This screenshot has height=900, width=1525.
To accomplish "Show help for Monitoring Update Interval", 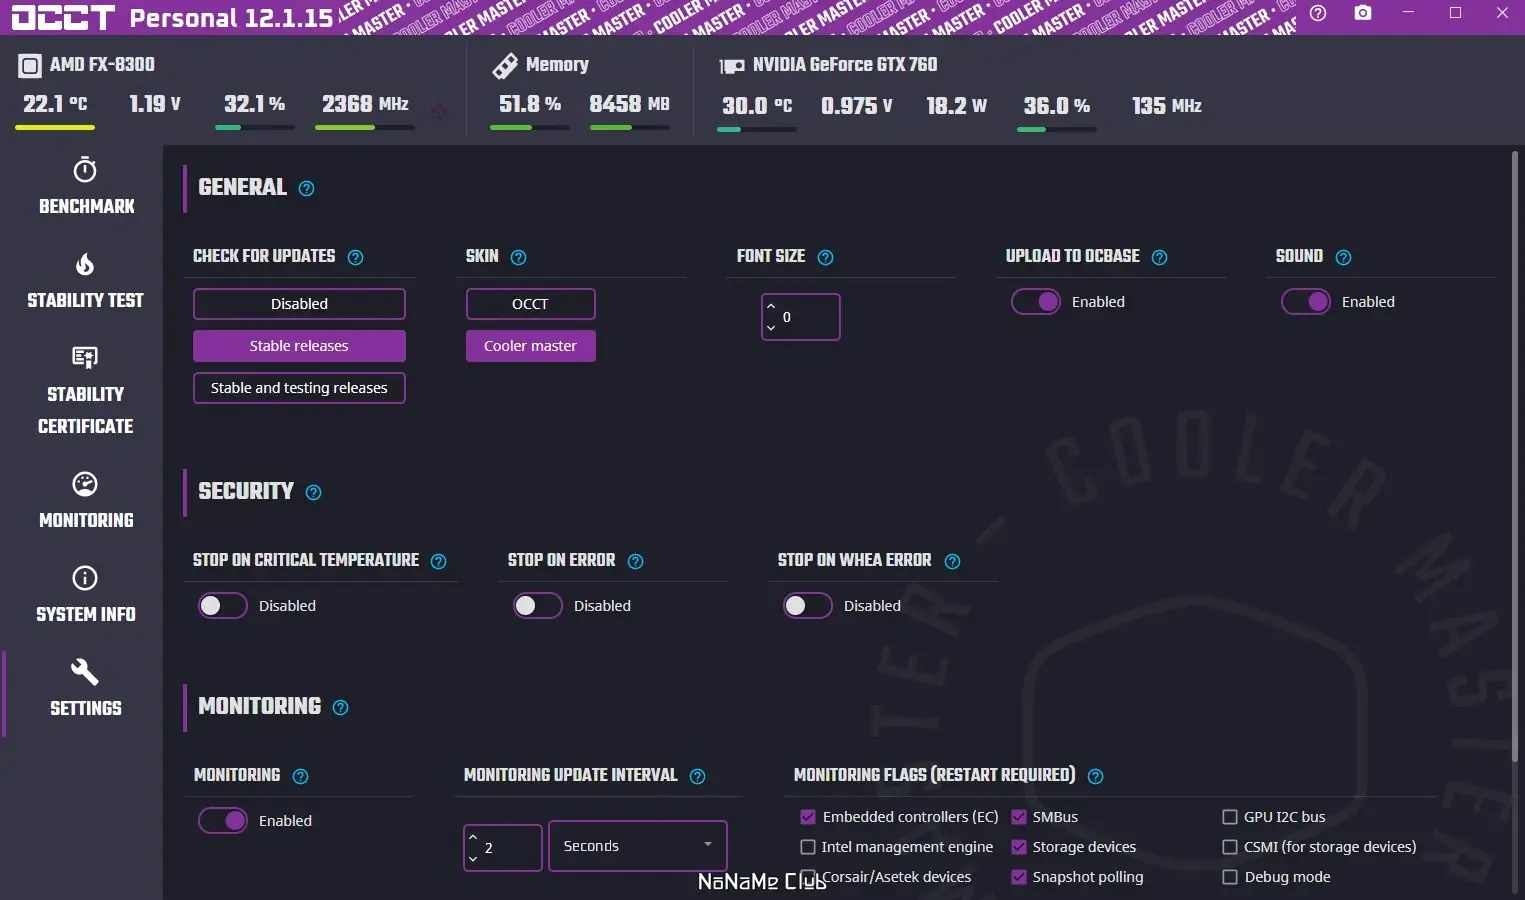I will 697,776.
